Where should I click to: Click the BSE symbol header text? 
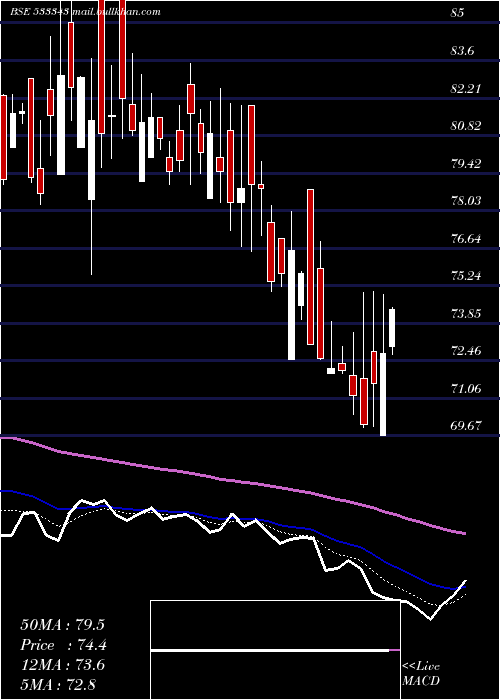tap(85, 12)
